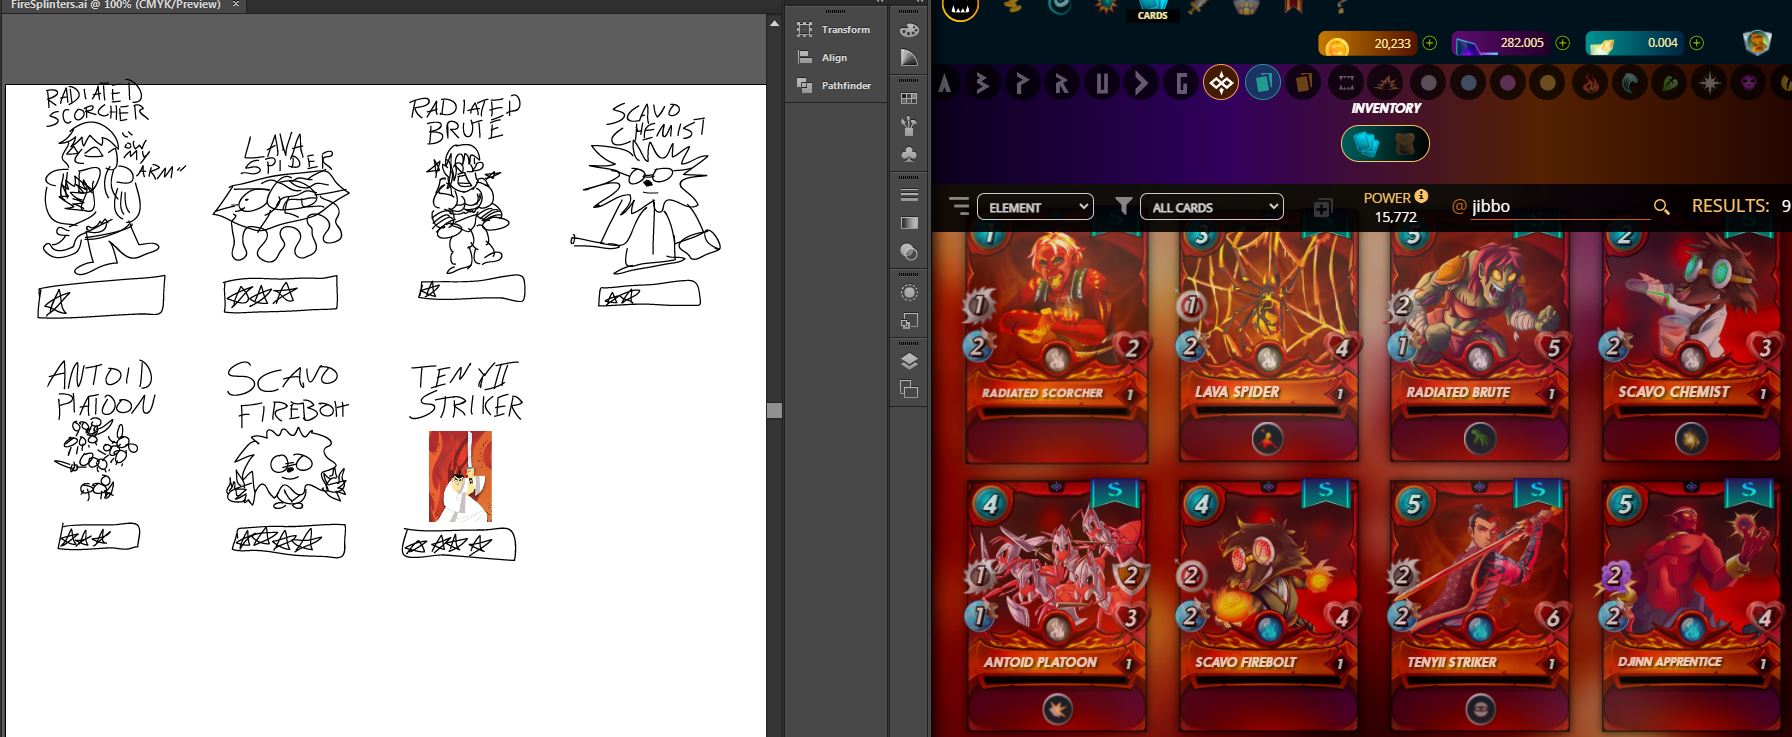Screen dimensions: 1792x737
Task: Open the Brushes panel icon
Action: [x=909, y=126]
